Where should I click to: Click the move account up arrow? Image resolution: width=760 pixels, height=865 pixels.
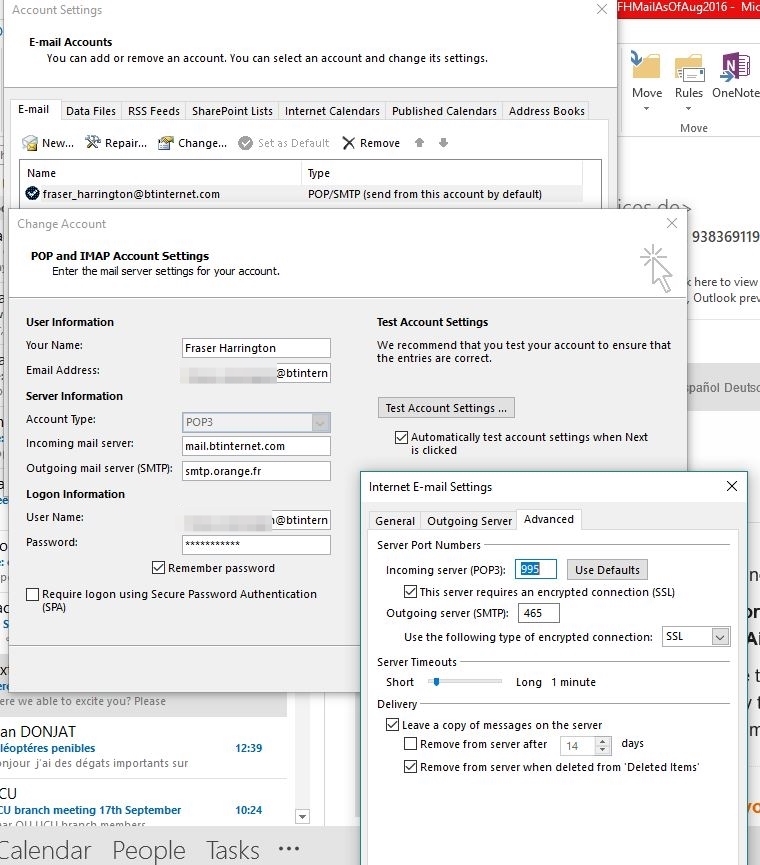[419, 143]
